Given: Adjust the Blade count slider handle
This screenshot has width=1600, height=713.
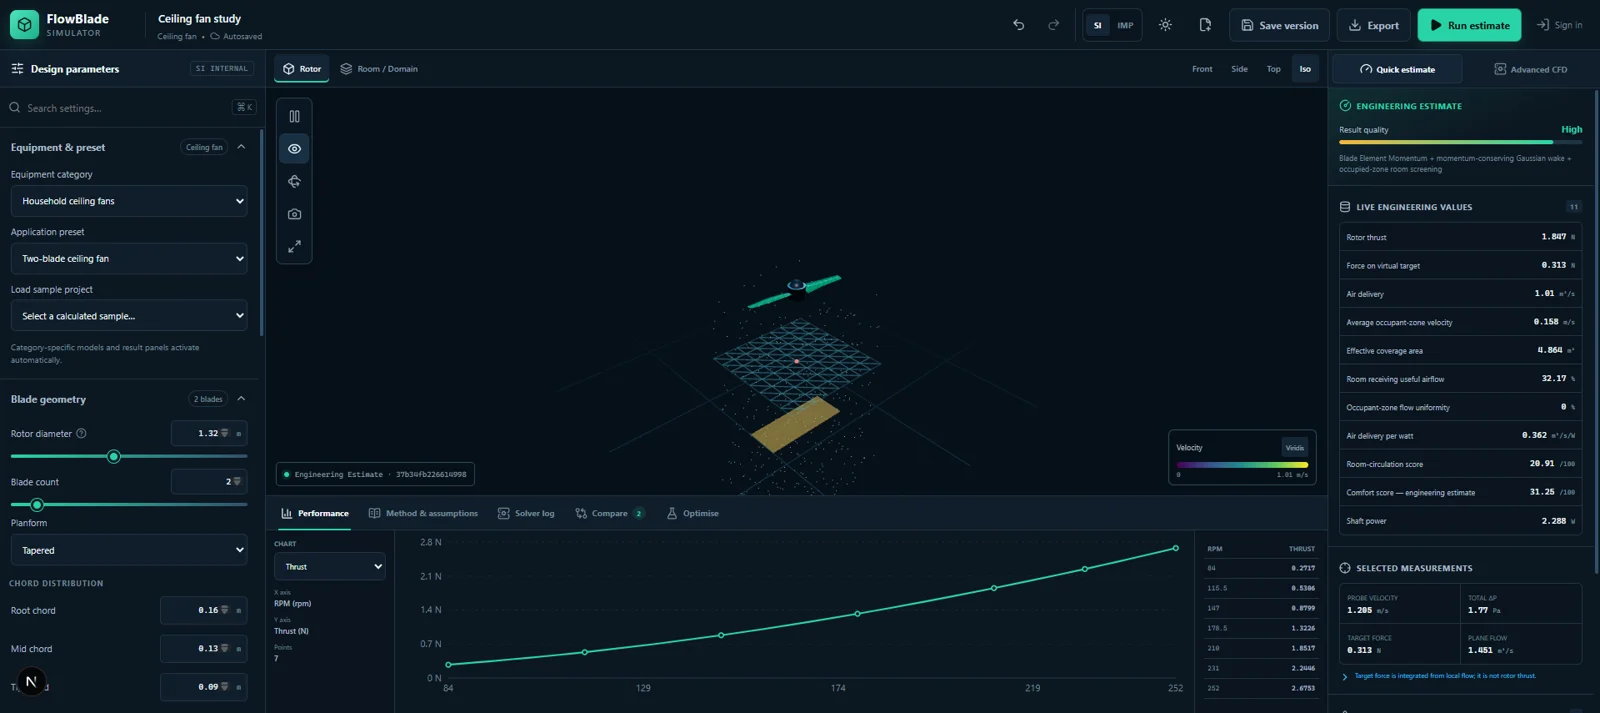Looking at the screenshot, I should [37, 504].
